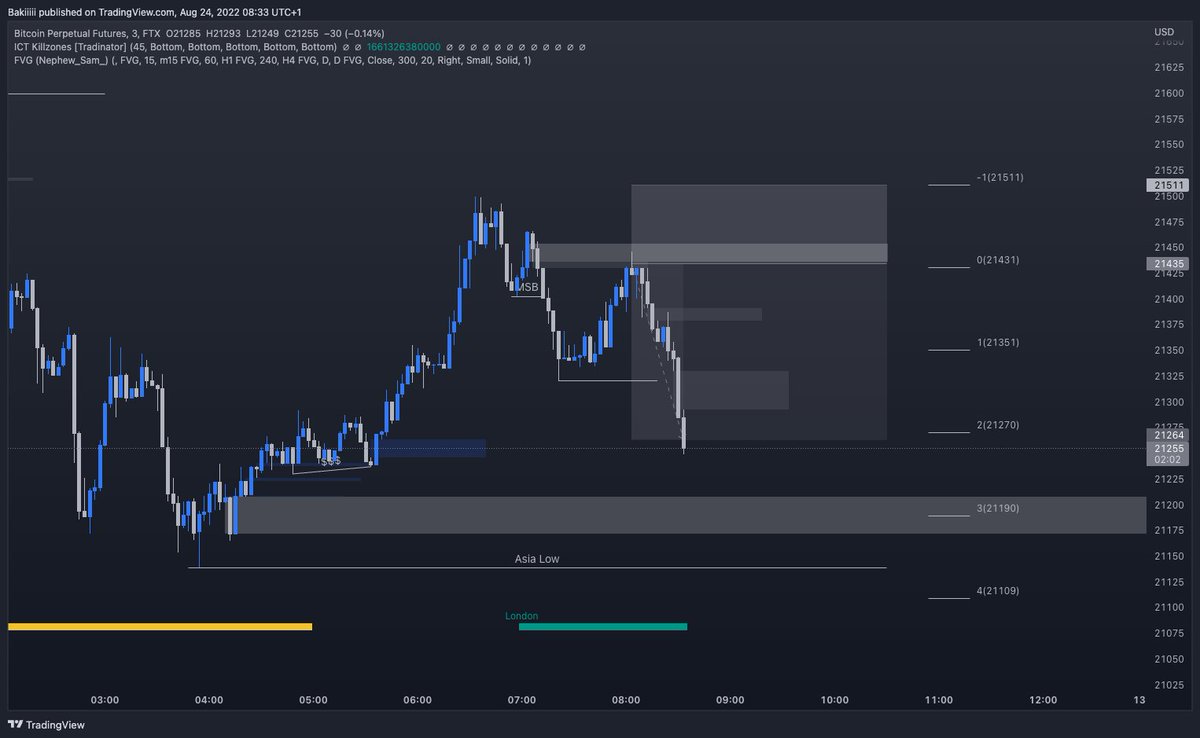Click the 21475 price axis label
The height and width of the screenshot is (738, 1200).
(1169, 222)
